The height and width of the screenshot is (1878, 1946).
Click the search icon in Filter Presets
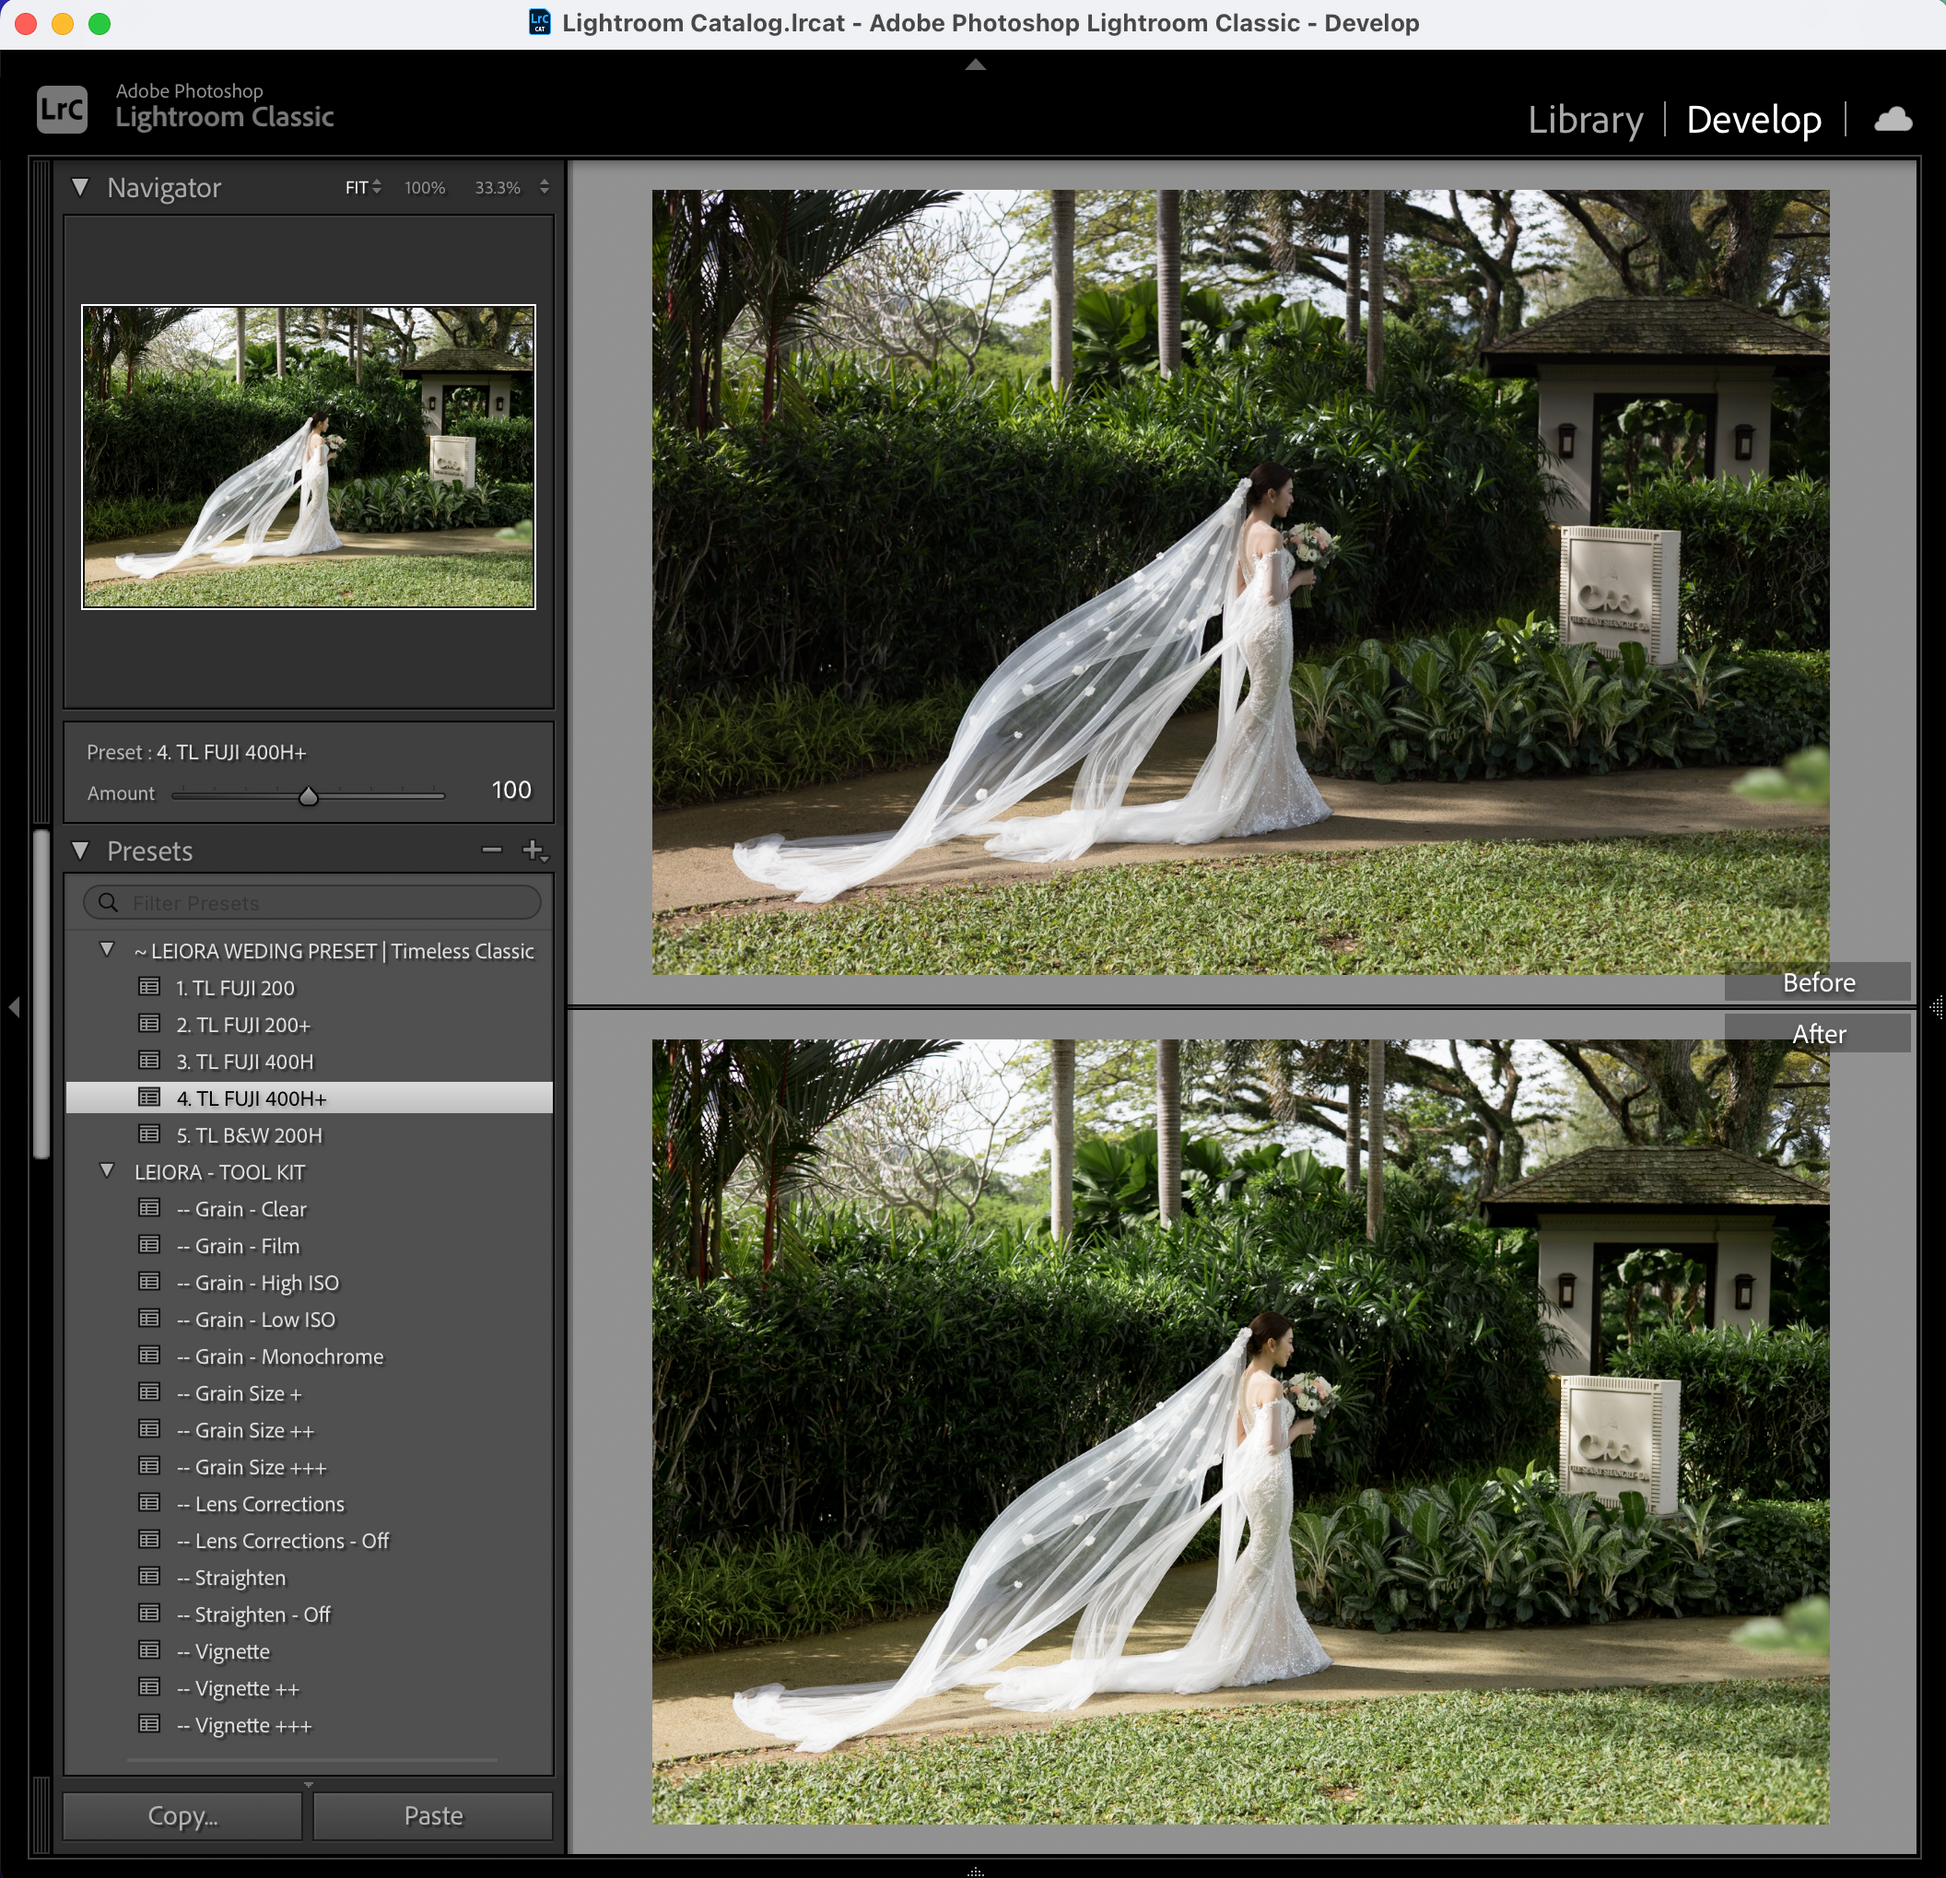(108, 902)
